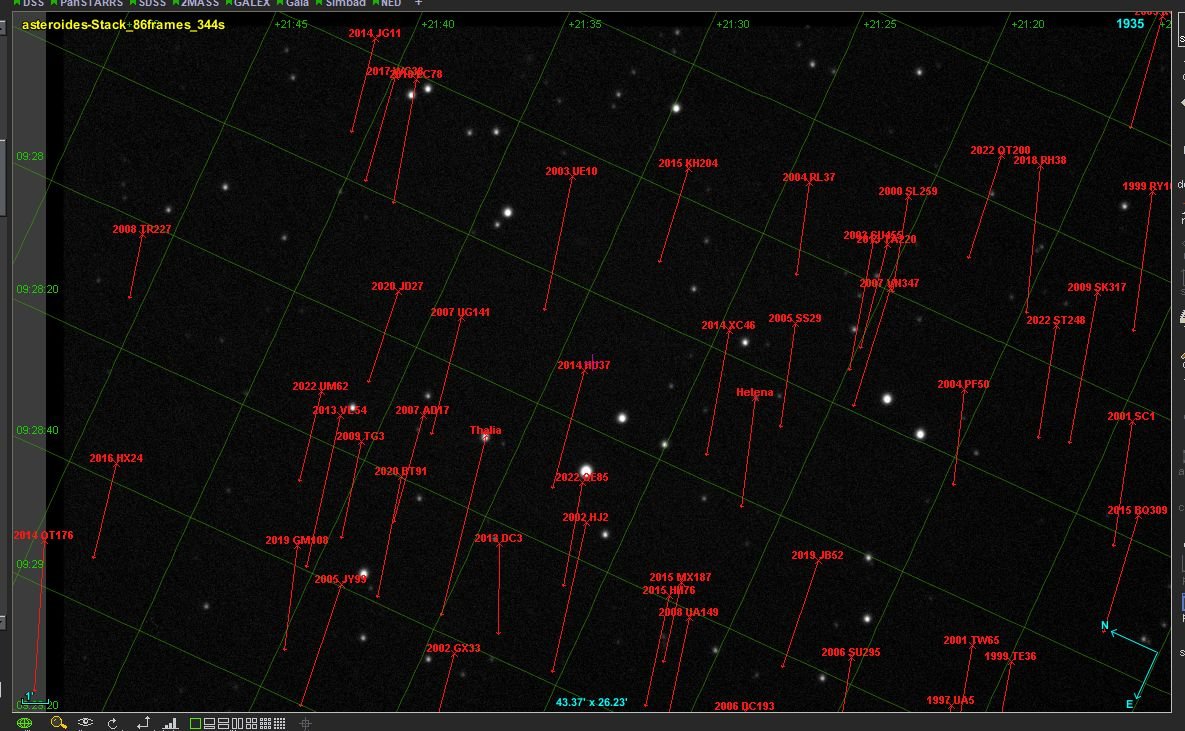Image resolution: width=1185 pixels, height=731 pixels.
Task: Switch to nine-panel view layout
Action: [266, 723]
